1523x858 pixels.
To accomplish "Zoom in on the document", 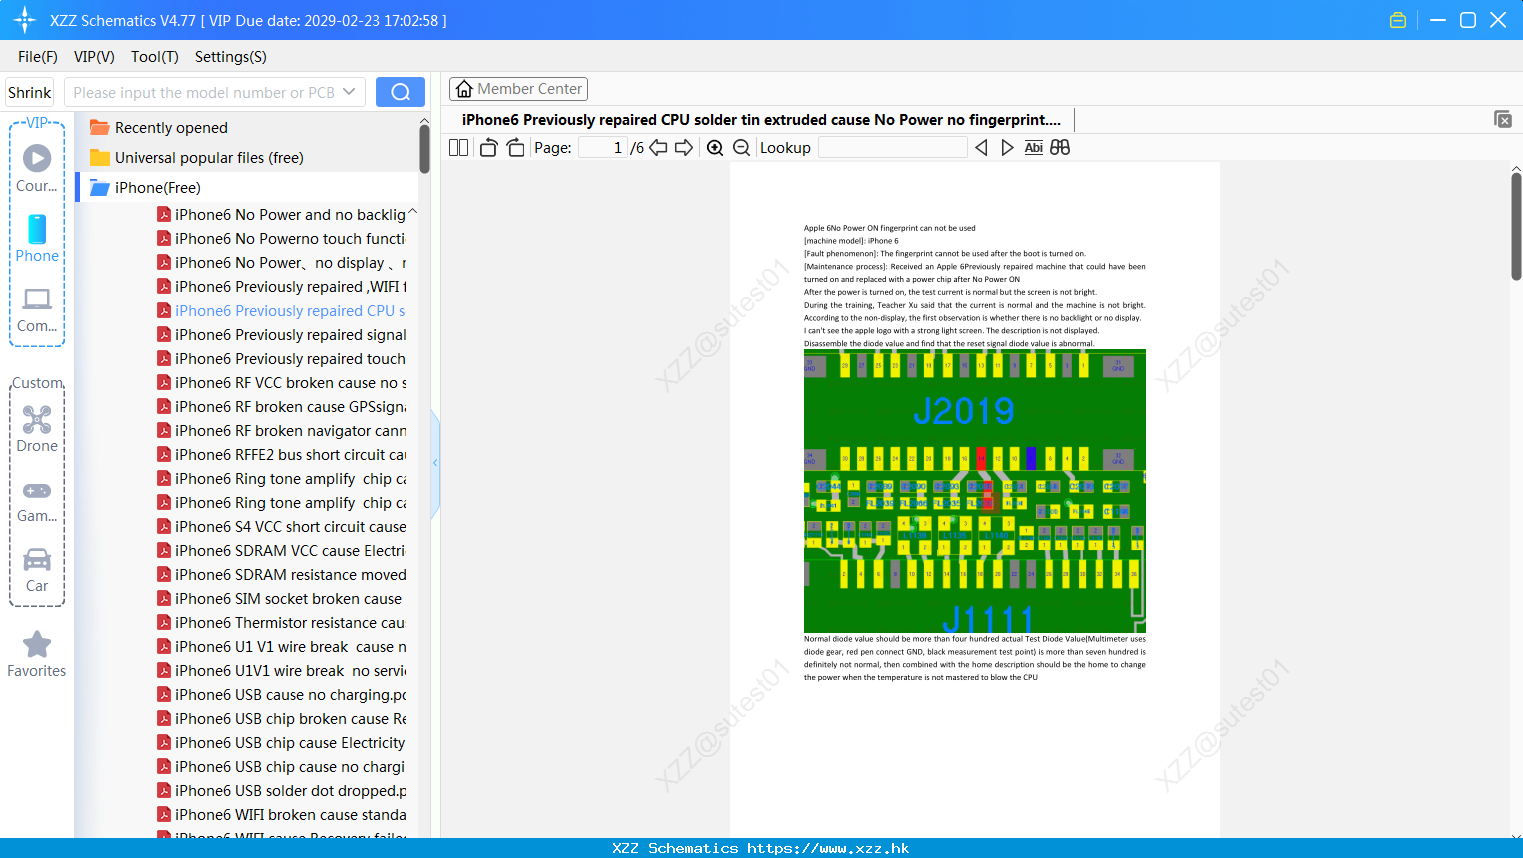I will (x=715, y=147).
